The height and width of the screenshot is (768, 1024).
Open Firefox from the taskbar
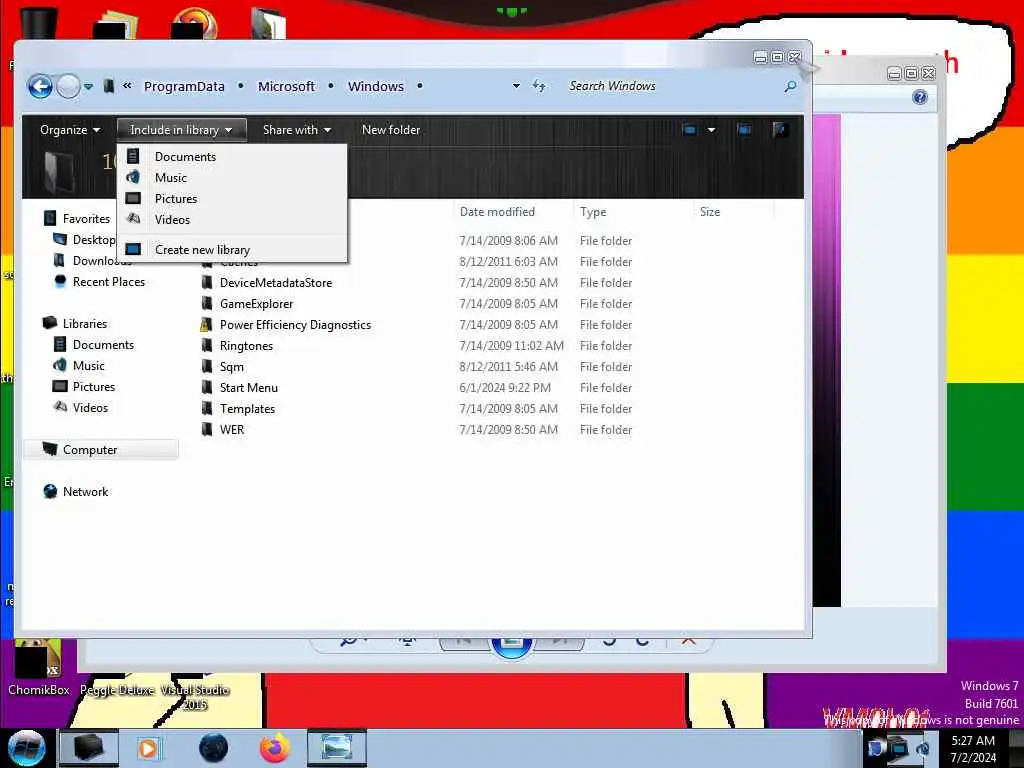[x=275, y=748]
